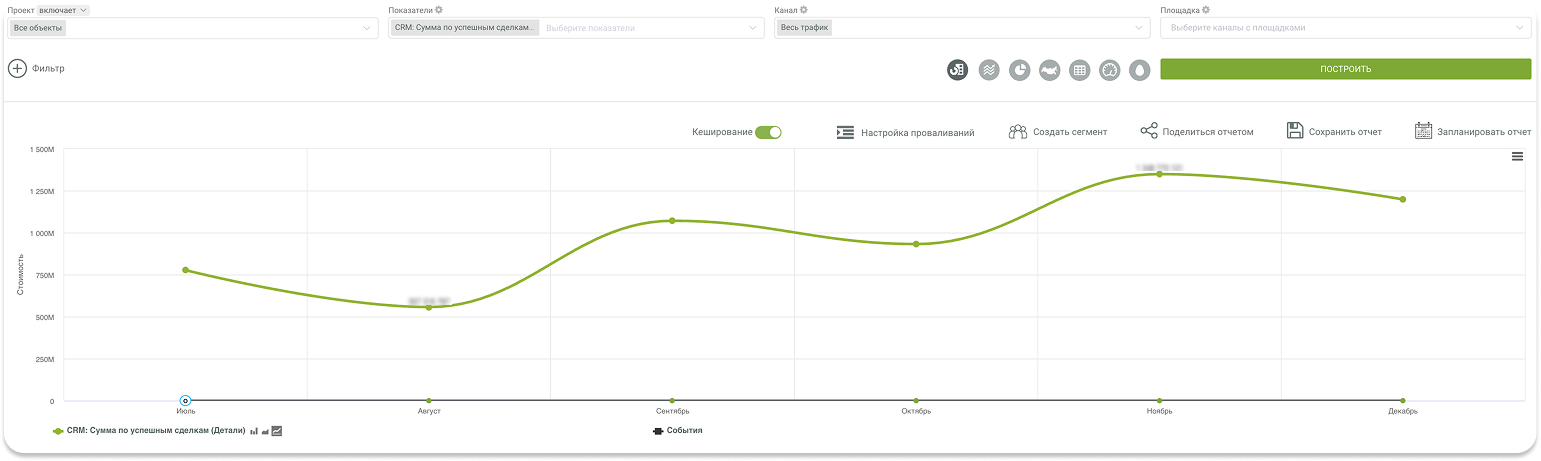1541x461 pixels.
Task: Click the Ноябрь data point on chart
Action: pyautogui.click(x=1159, y=174)
